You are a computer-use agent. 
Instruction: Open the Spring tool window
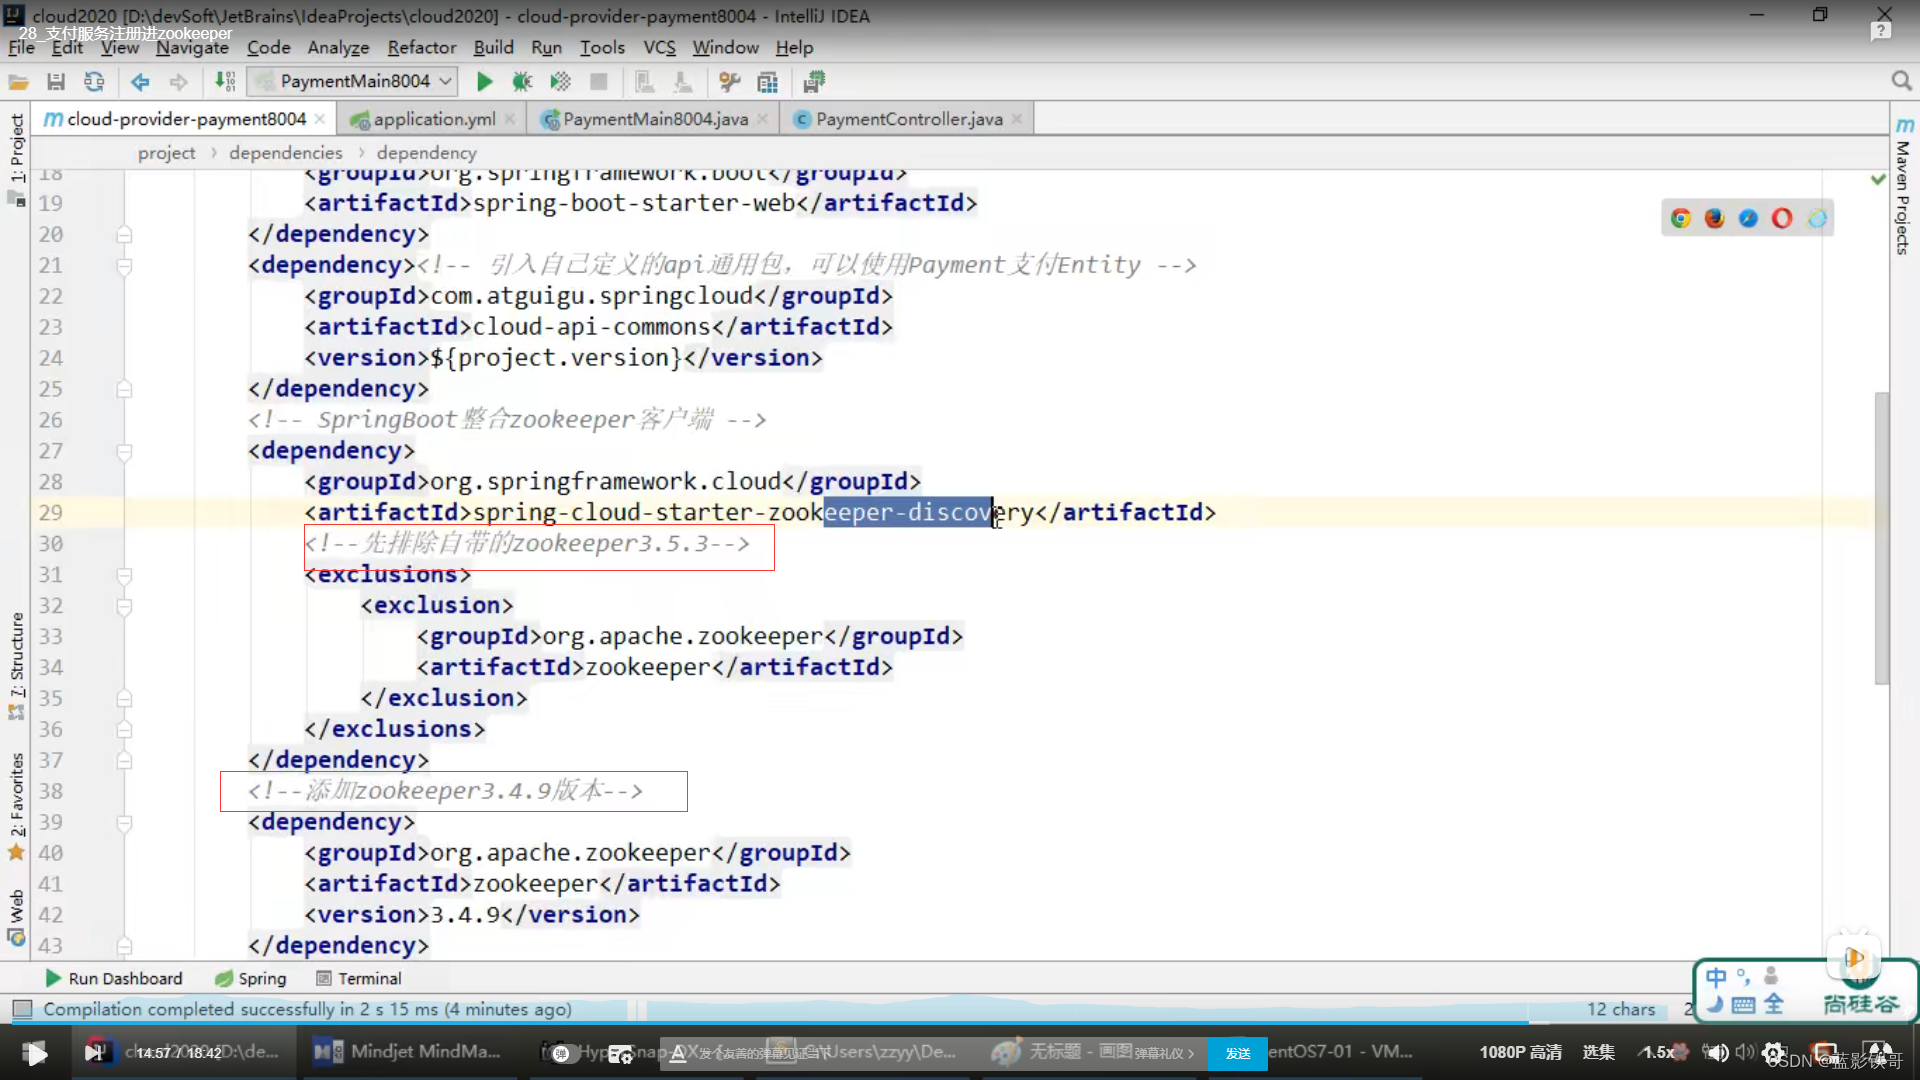(251, 978)
